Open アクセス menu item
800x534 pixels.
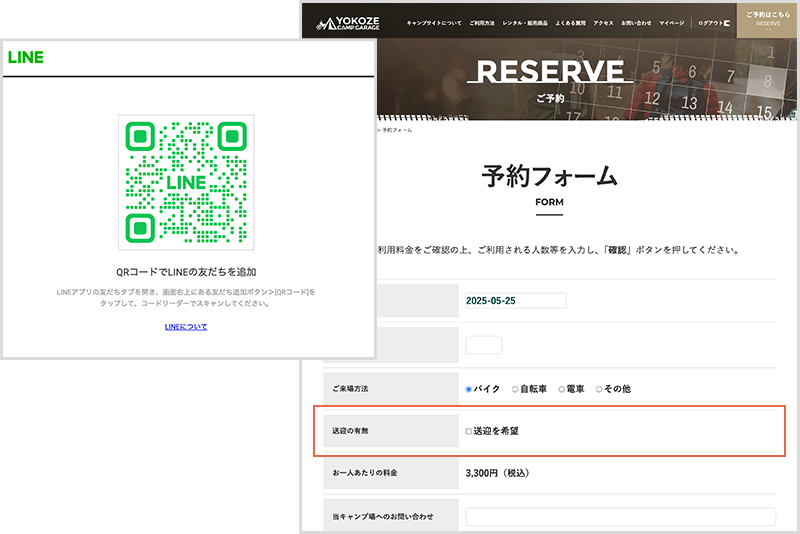pyautogui.click(x=603, y=23)
